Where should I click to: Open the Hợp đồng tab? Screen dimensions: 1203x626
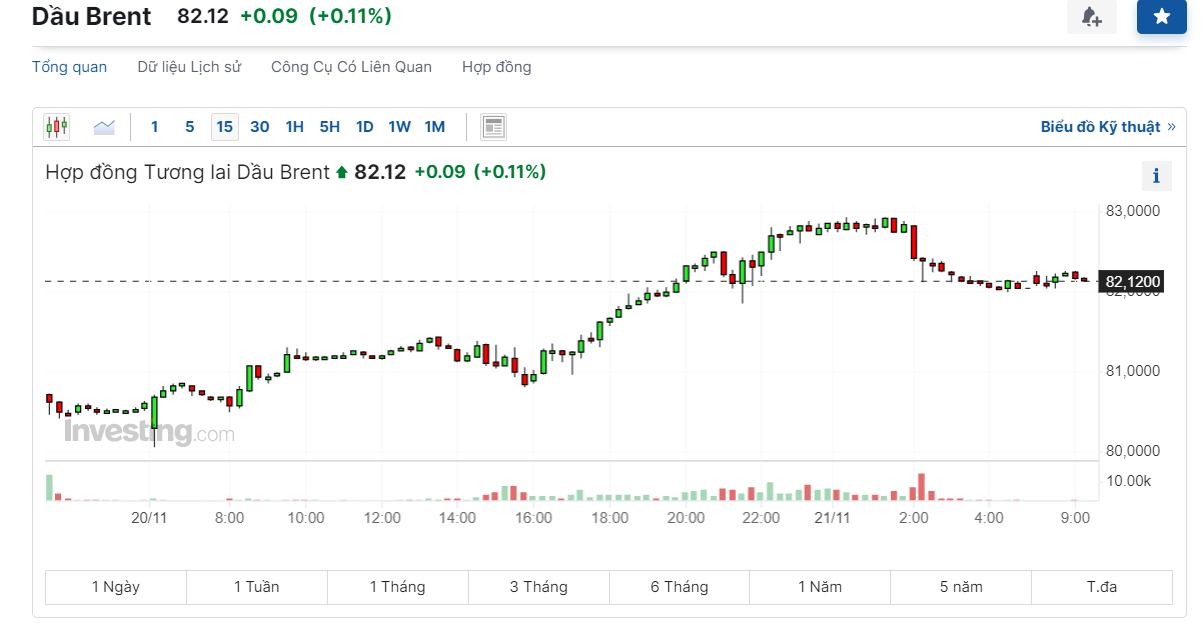(497, 67)
